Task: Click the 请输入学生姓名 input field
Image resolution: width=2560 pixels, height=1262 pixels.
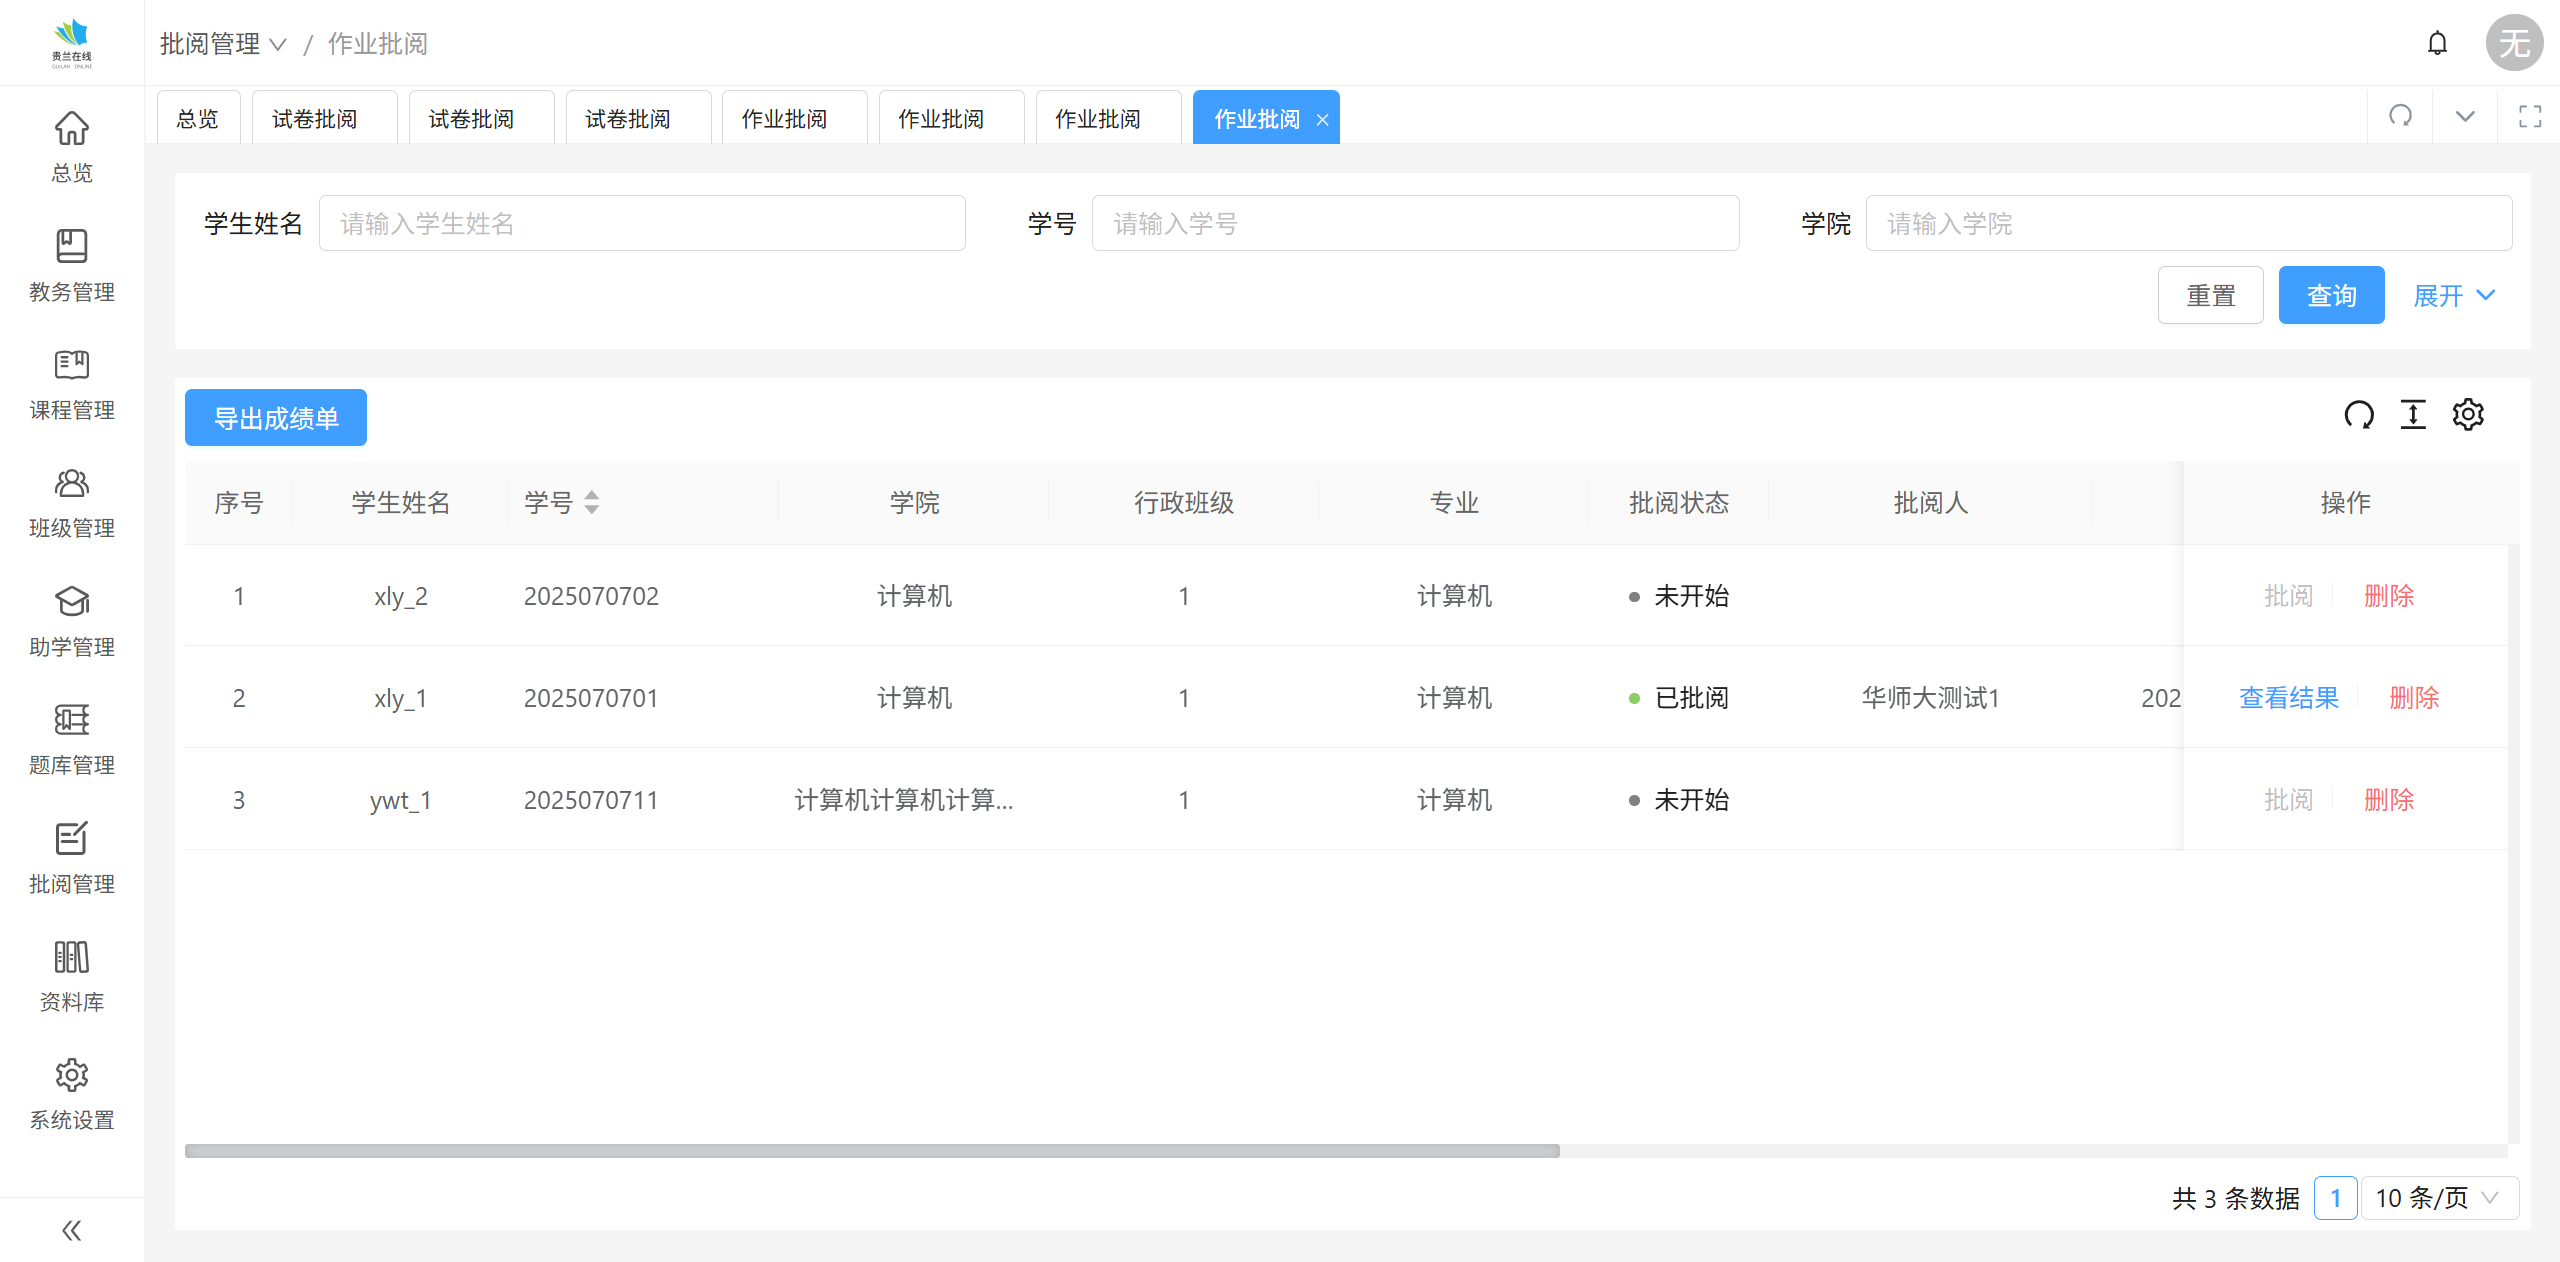Action: pos(642,224)
